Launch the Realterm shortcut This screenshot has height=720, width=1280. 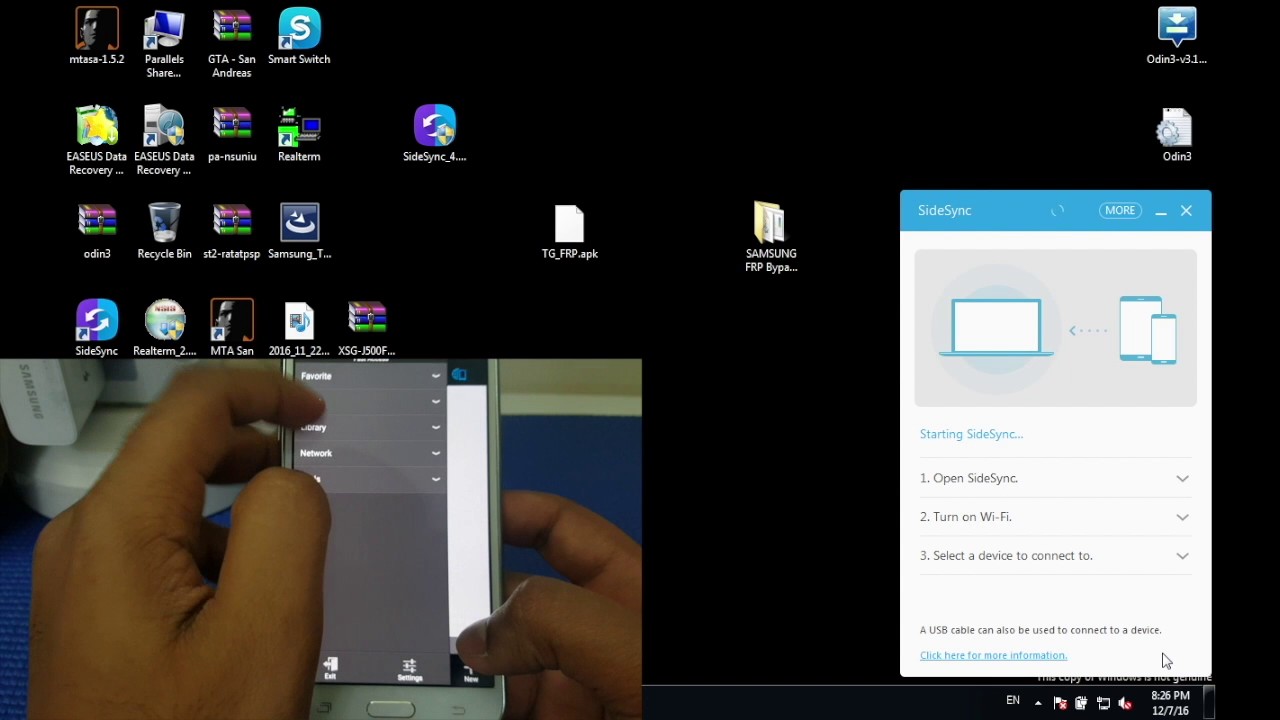[299, 134]
